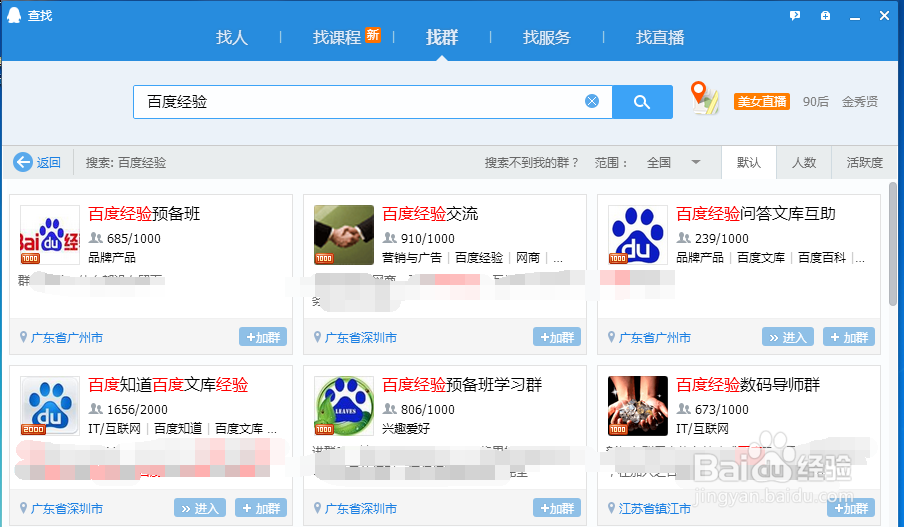Open the map location pin icon
904x527 pixels.
(x=704, y=98)
